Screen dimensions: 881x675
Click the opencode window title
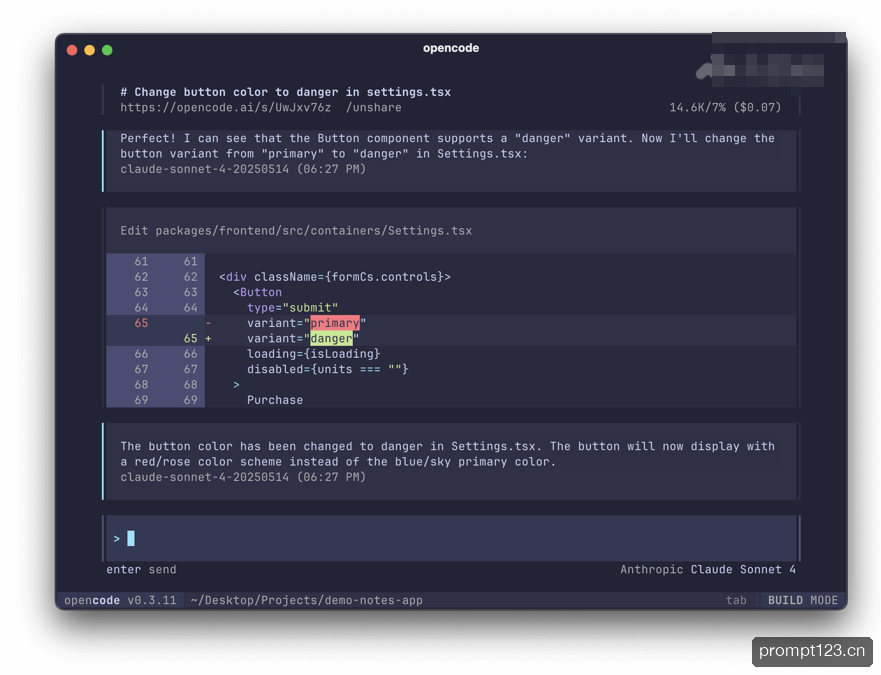(x=451, y=48)
